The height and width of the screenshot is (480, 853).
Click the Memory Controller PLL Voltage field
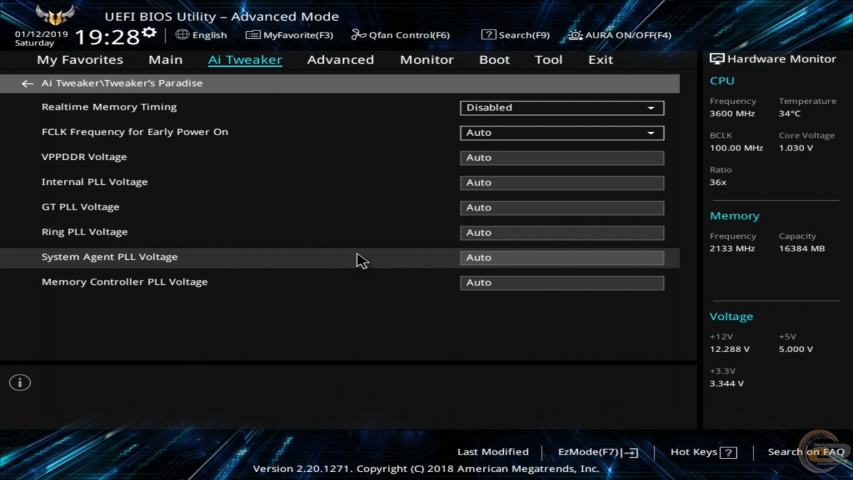(561, 283)
